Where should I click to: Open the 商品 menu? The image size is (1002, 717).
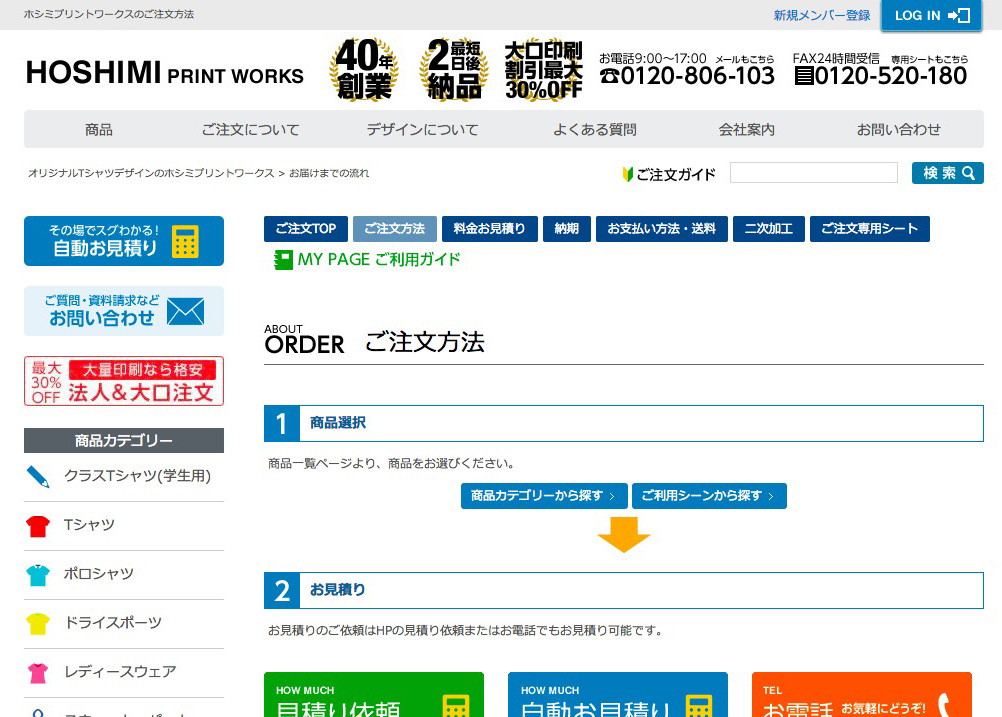pyautogui.click(x=99, y=130)
